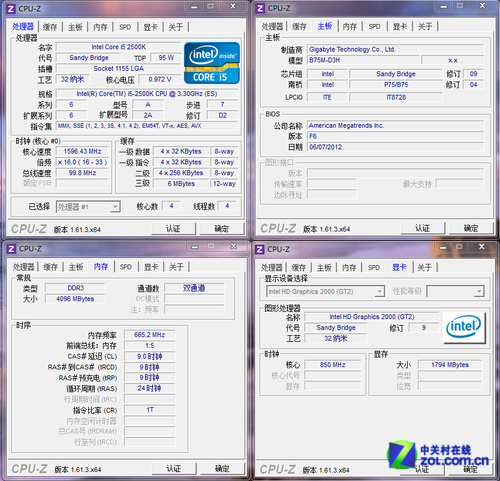
Task: Switch to SPD tab in the processor window
Action: tap(125, 27)
